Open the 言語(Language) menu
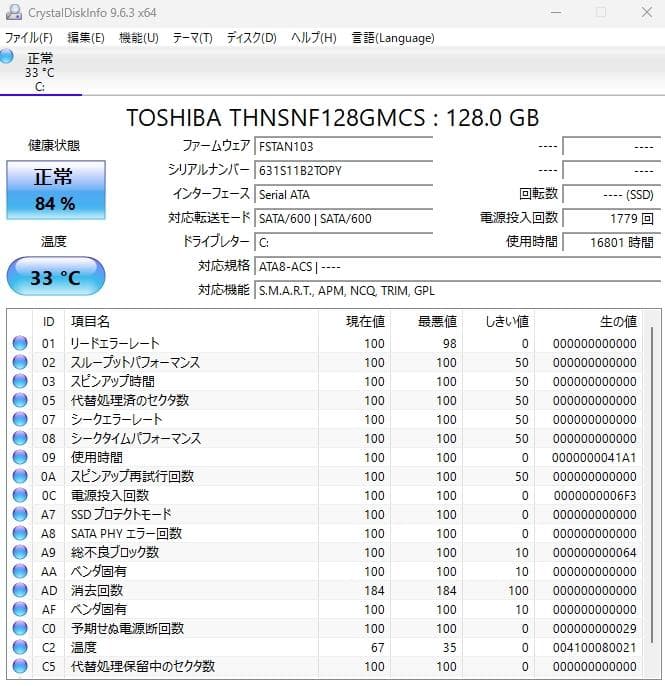This screenshot has height=686, width=665. point(393,38)
